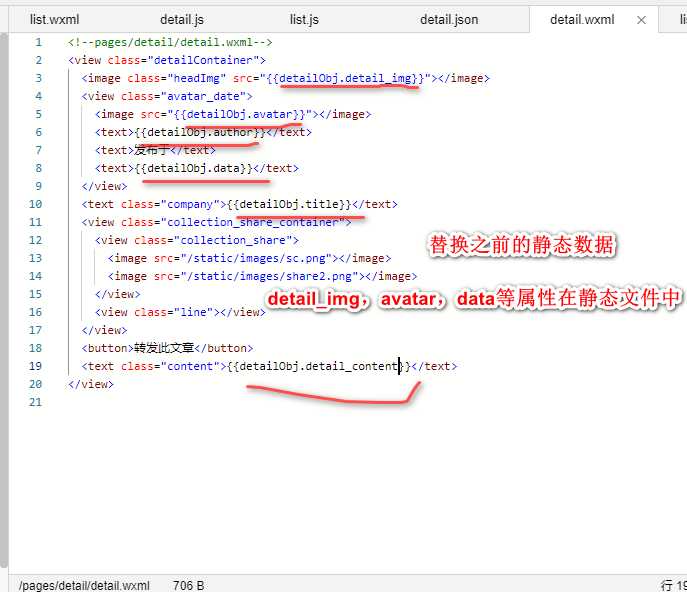Click line number 10 in the gutter
The width and height of the screenshot is (687, 592).
coord(35,204)
